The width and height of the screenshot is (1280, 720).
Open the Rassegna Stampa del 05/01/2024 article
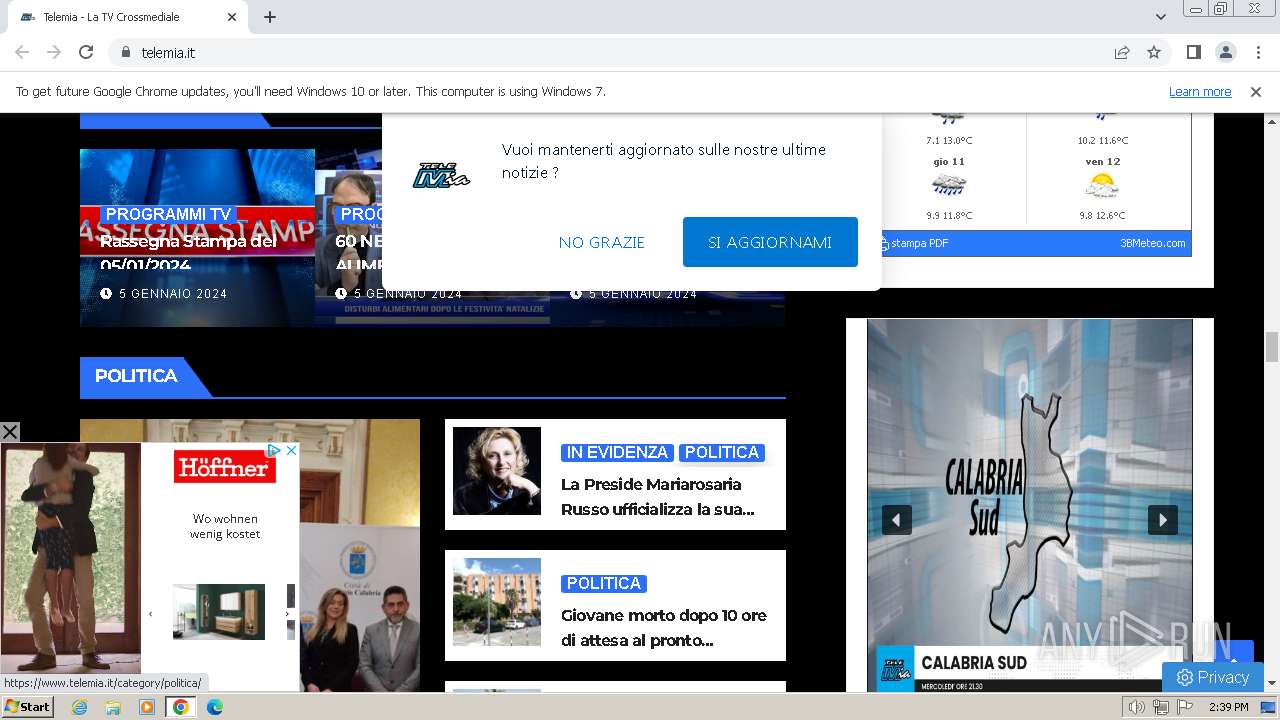[188, 252]
